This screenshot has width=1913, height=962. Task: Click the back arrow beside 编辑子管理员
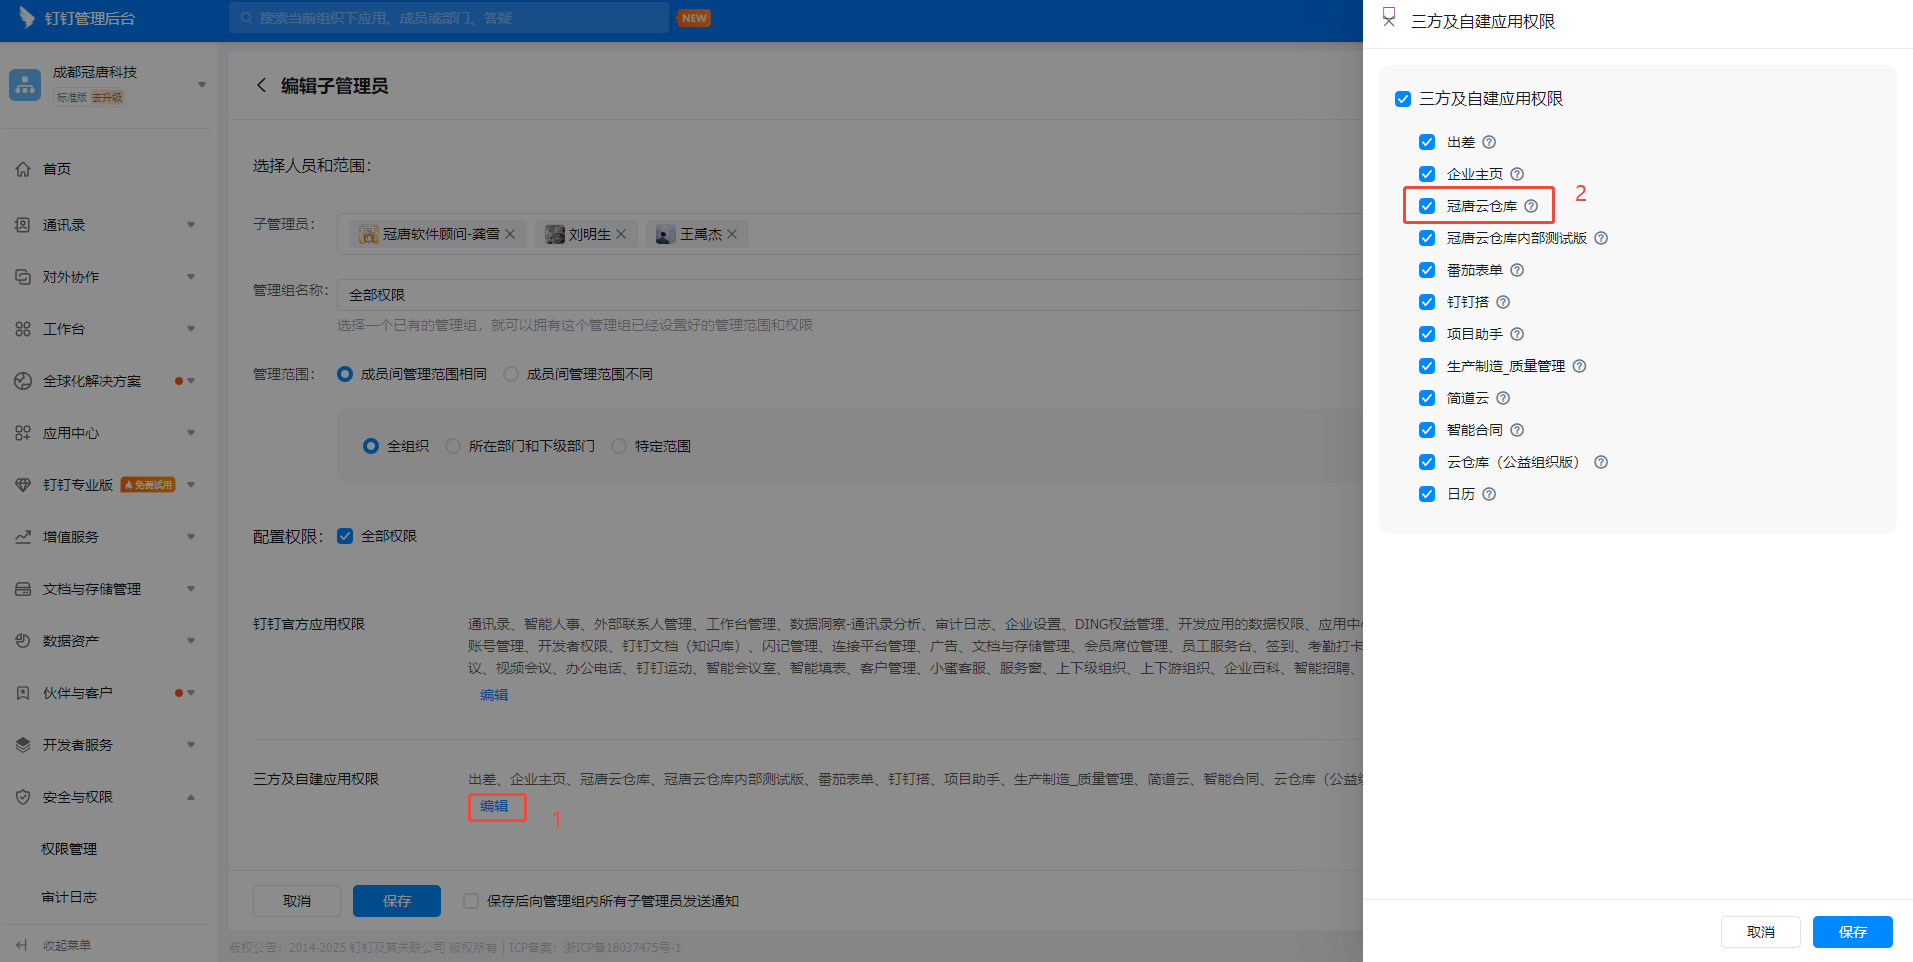[261, 85]
